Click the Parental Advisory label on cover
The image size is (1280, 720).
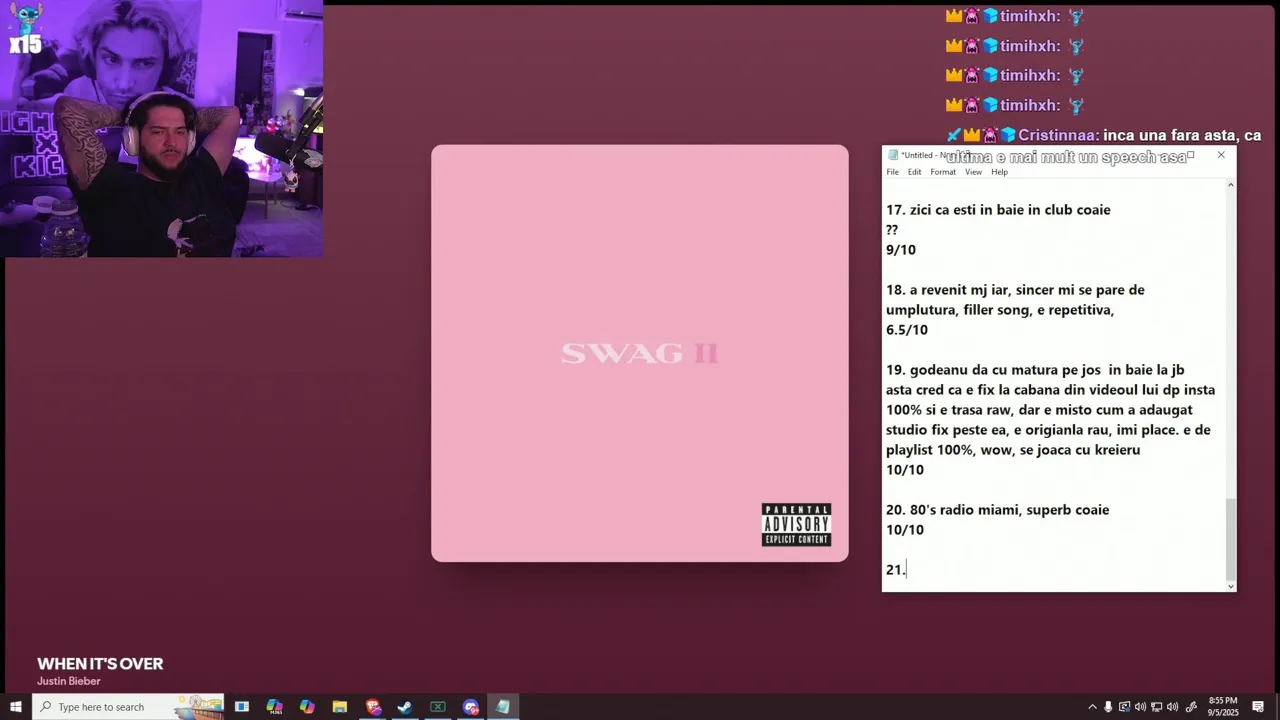pyautogui.click(x=796, y=525)
